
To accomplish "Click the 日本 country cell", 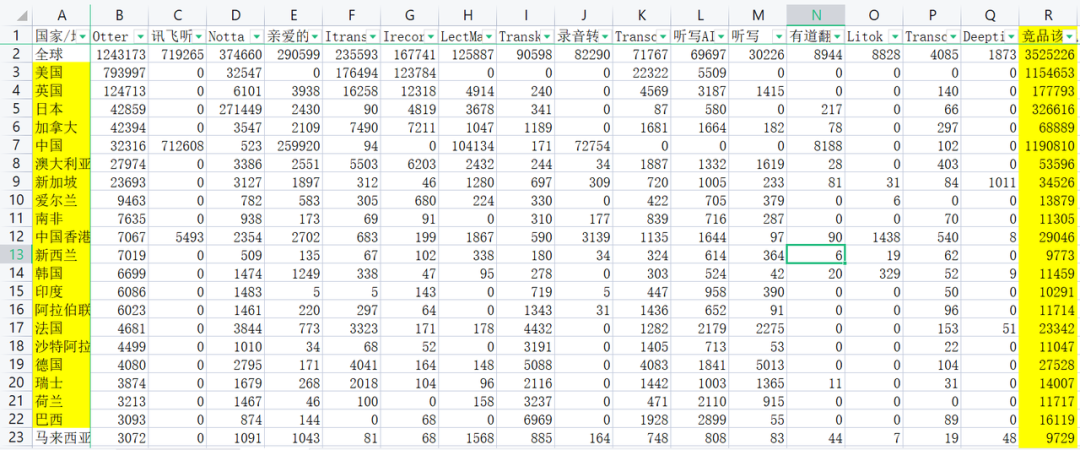I will (x=61, y=108).
